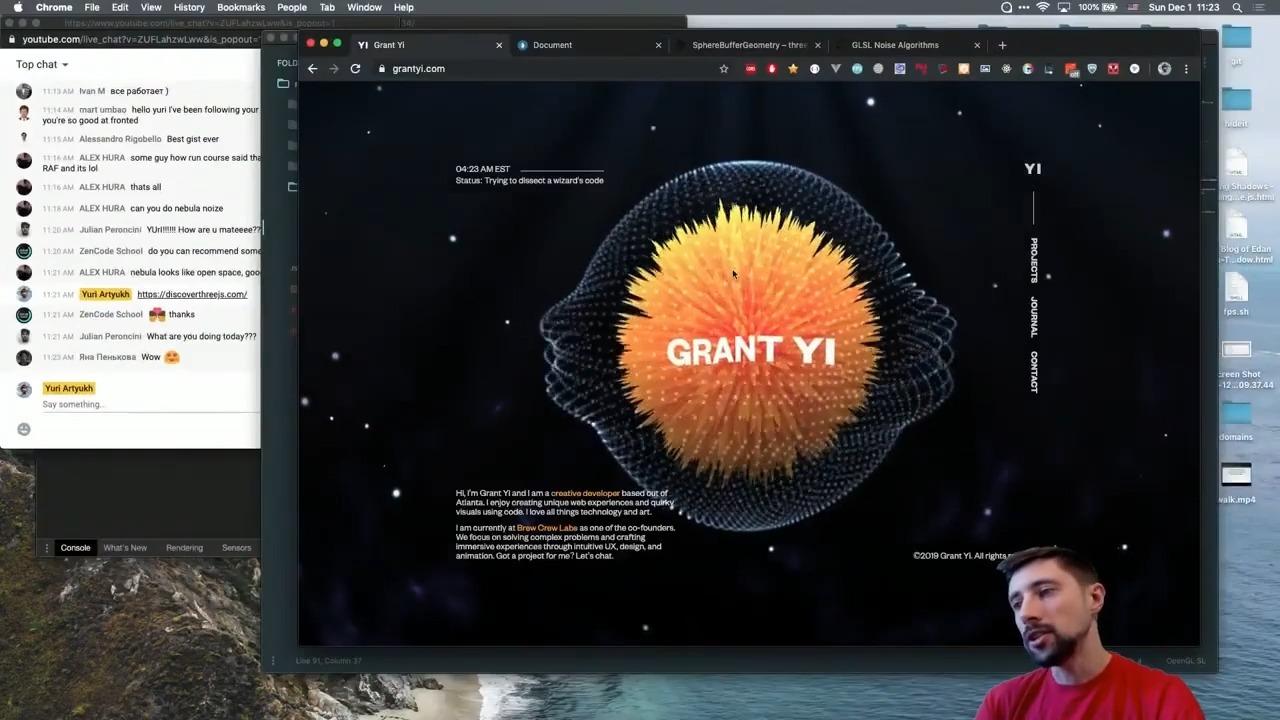Switch to the Rendering tab in DevTools
The image size is (1280, 720).
(x=184, y=547)
